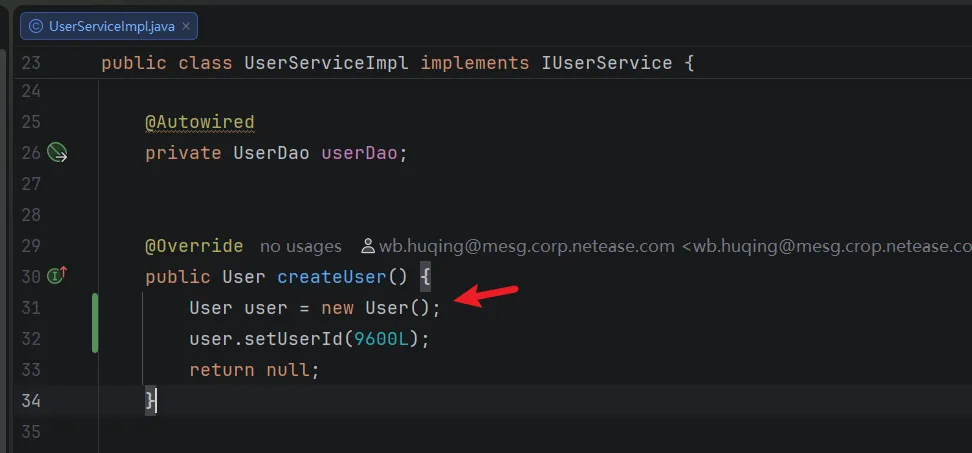Click the UserDao type on line 26
The image size is (972, 453).
271,153
